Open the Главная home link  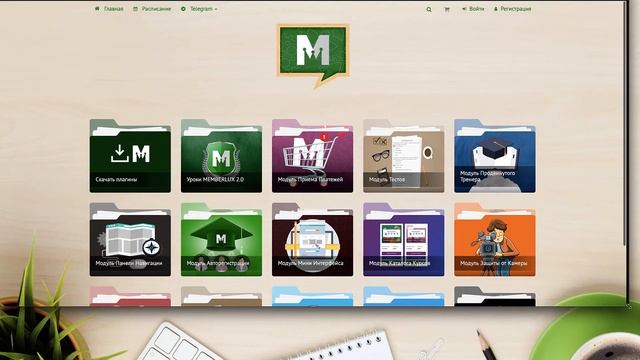(x=109, y=9)
